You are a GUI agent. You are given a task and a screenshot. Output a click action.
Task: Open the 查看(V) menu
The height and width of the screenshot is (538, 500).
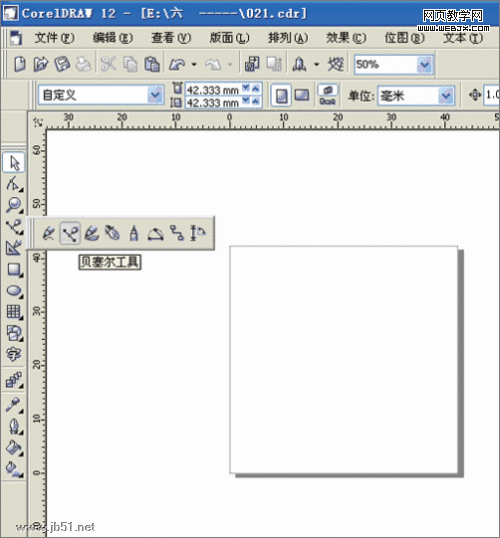coord(171,38)
